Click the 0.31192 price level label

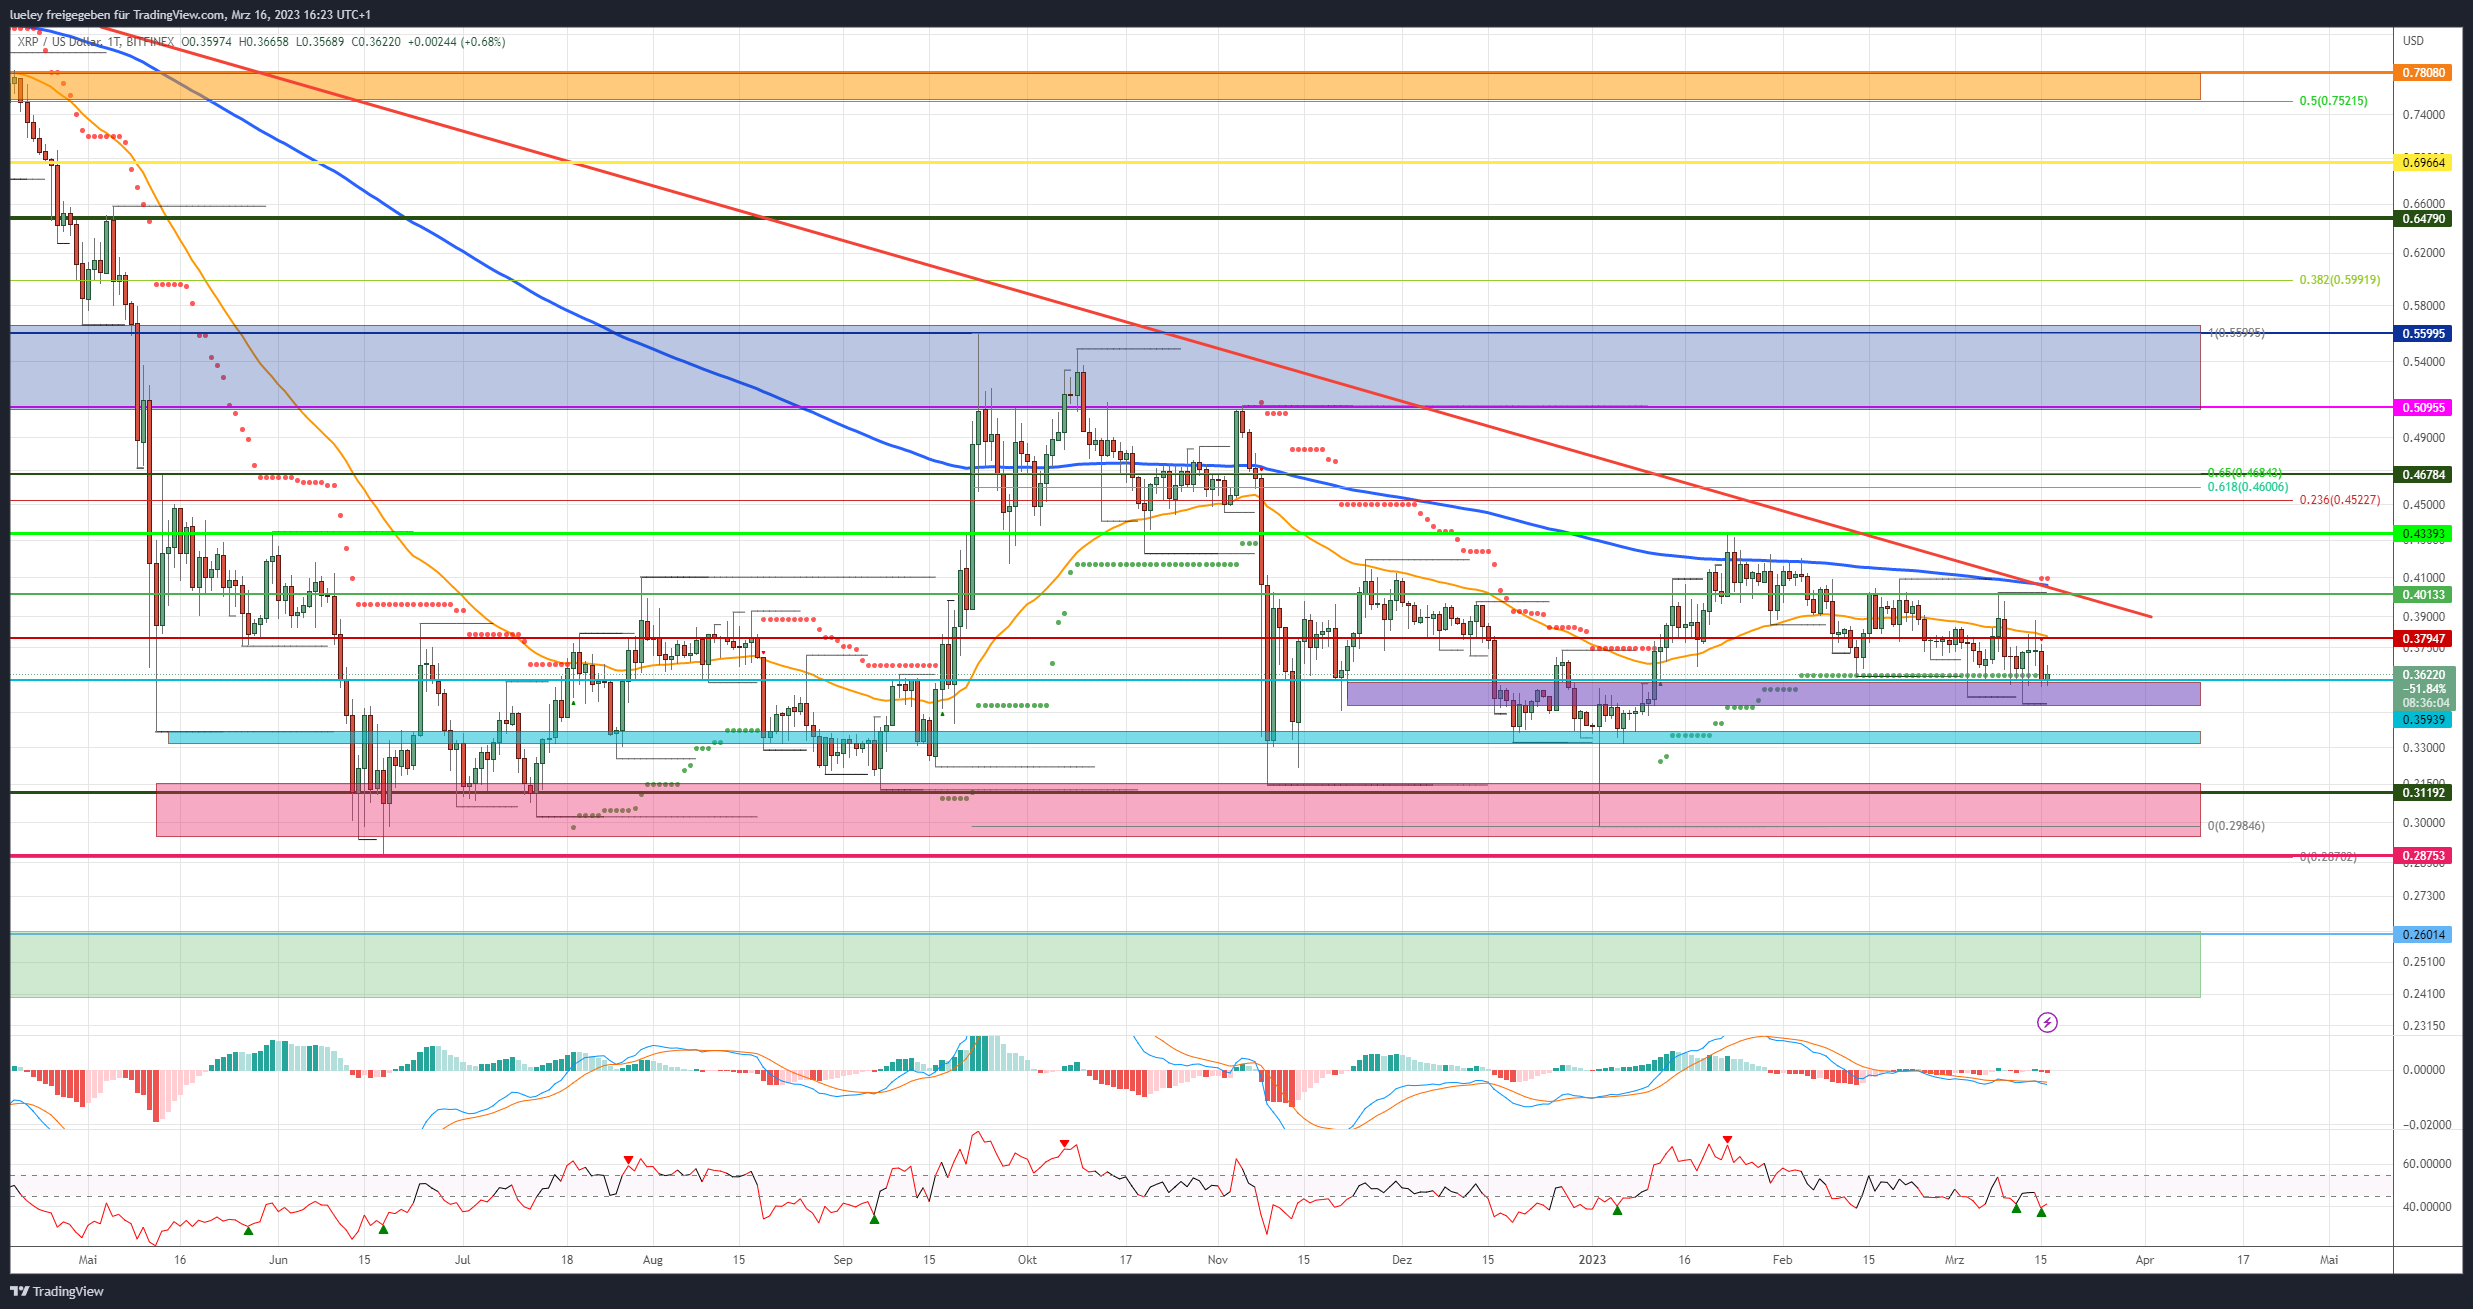(x=2423, y=792)
